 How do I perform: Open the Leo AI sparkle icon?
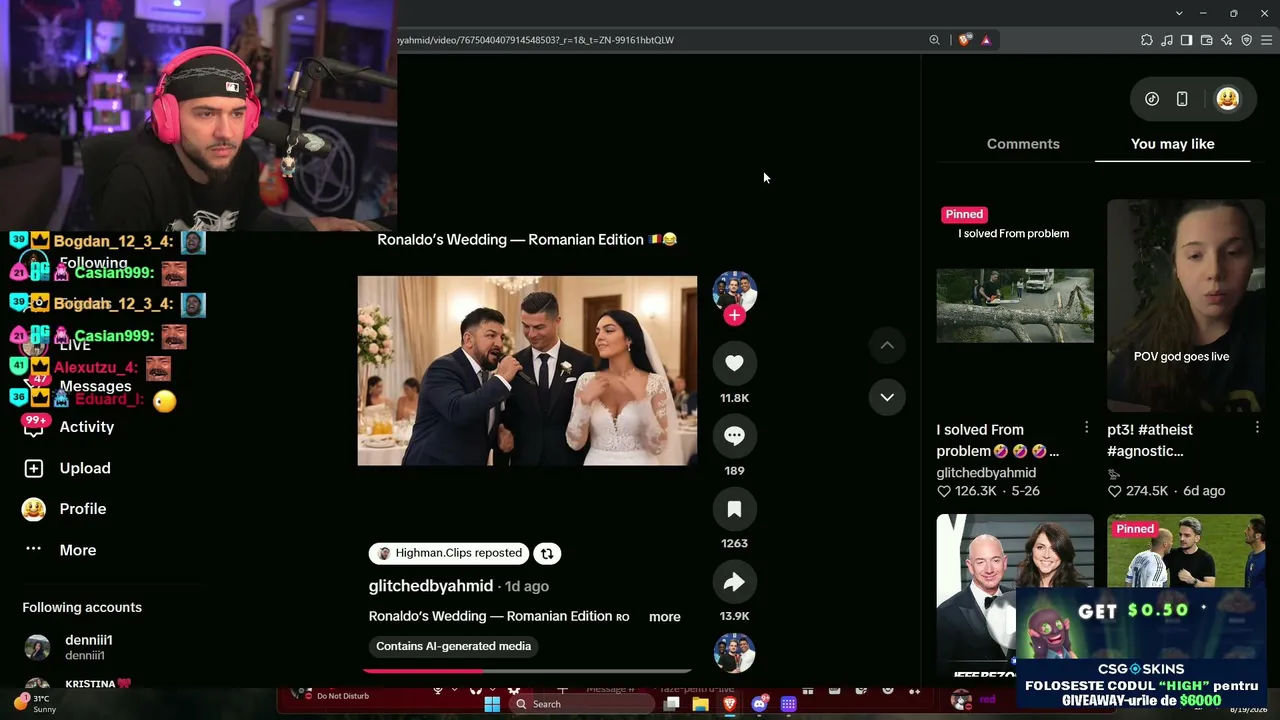tap(1226, 40)
